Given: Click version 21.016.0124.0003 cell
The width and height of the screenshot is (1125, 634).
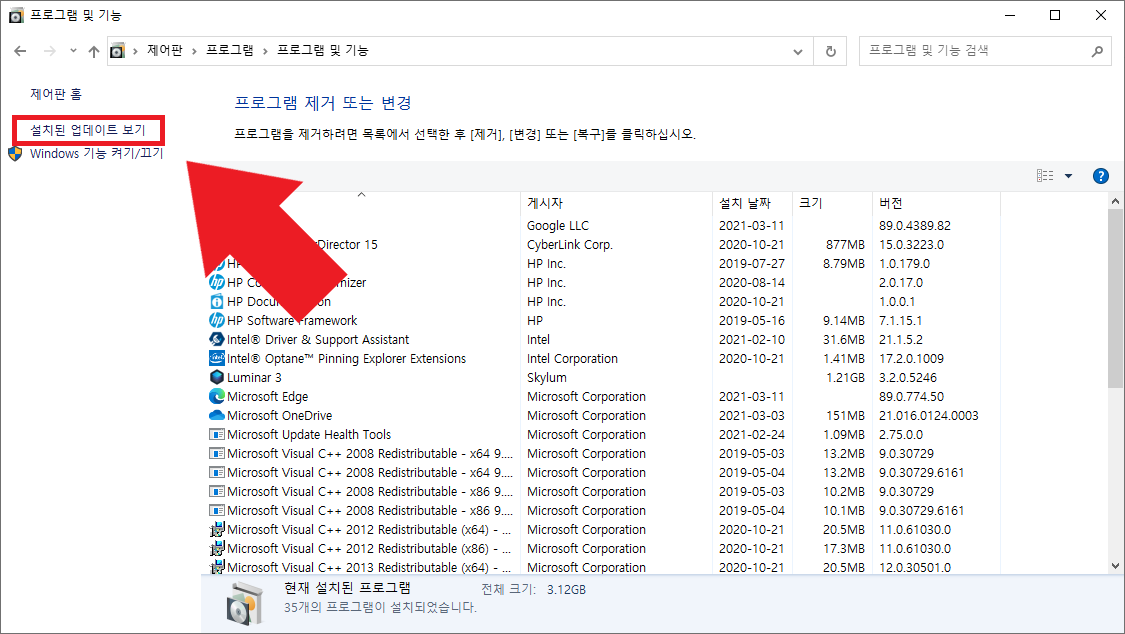Looking at the screenshot, I should (928, 416).
